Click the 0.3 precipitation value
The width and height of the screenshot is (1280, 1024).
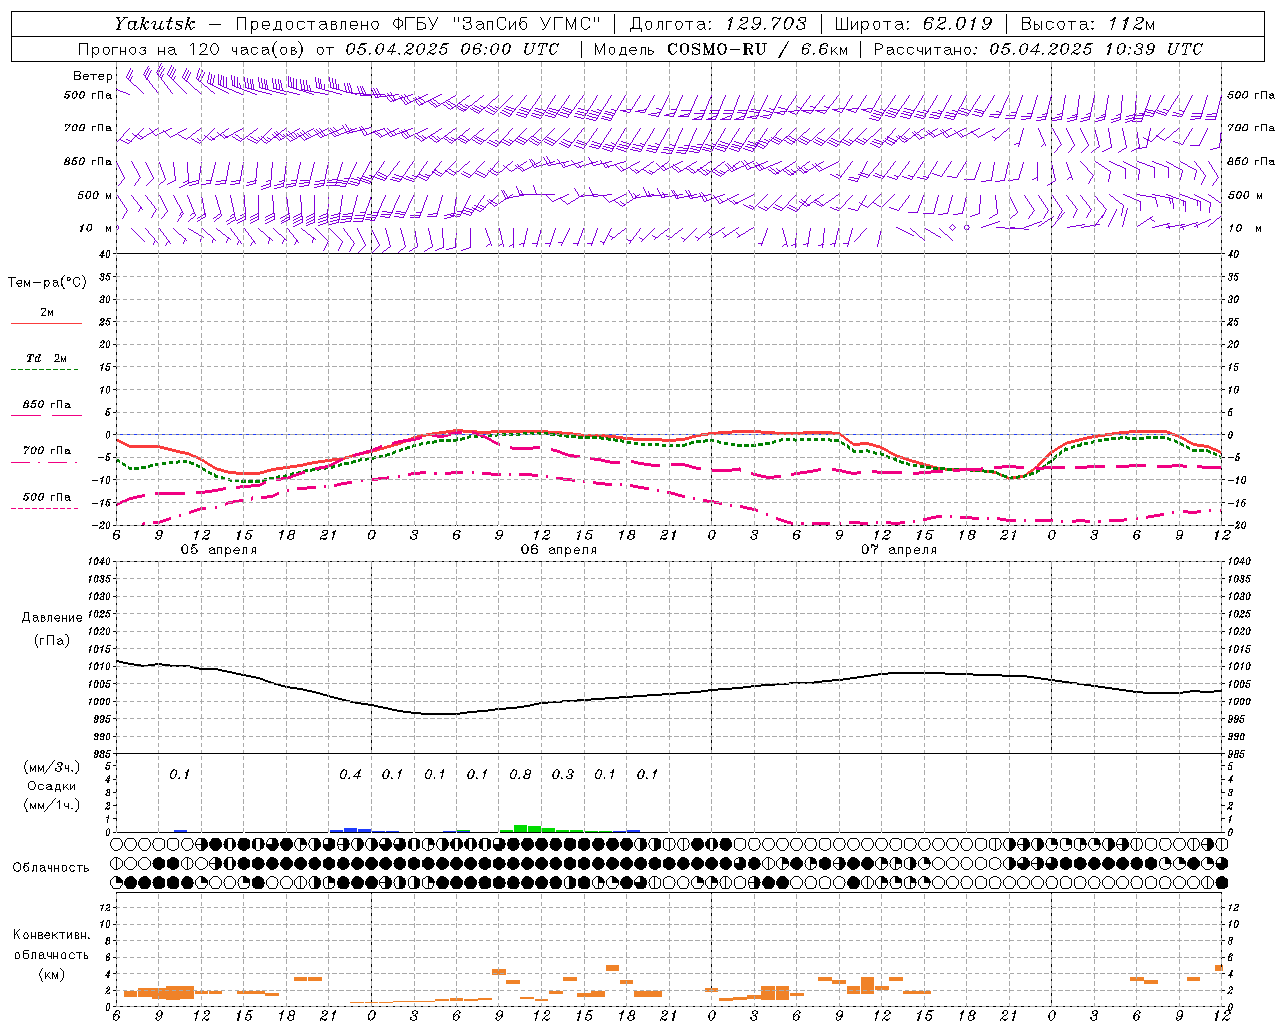click(x=563, y=774)
